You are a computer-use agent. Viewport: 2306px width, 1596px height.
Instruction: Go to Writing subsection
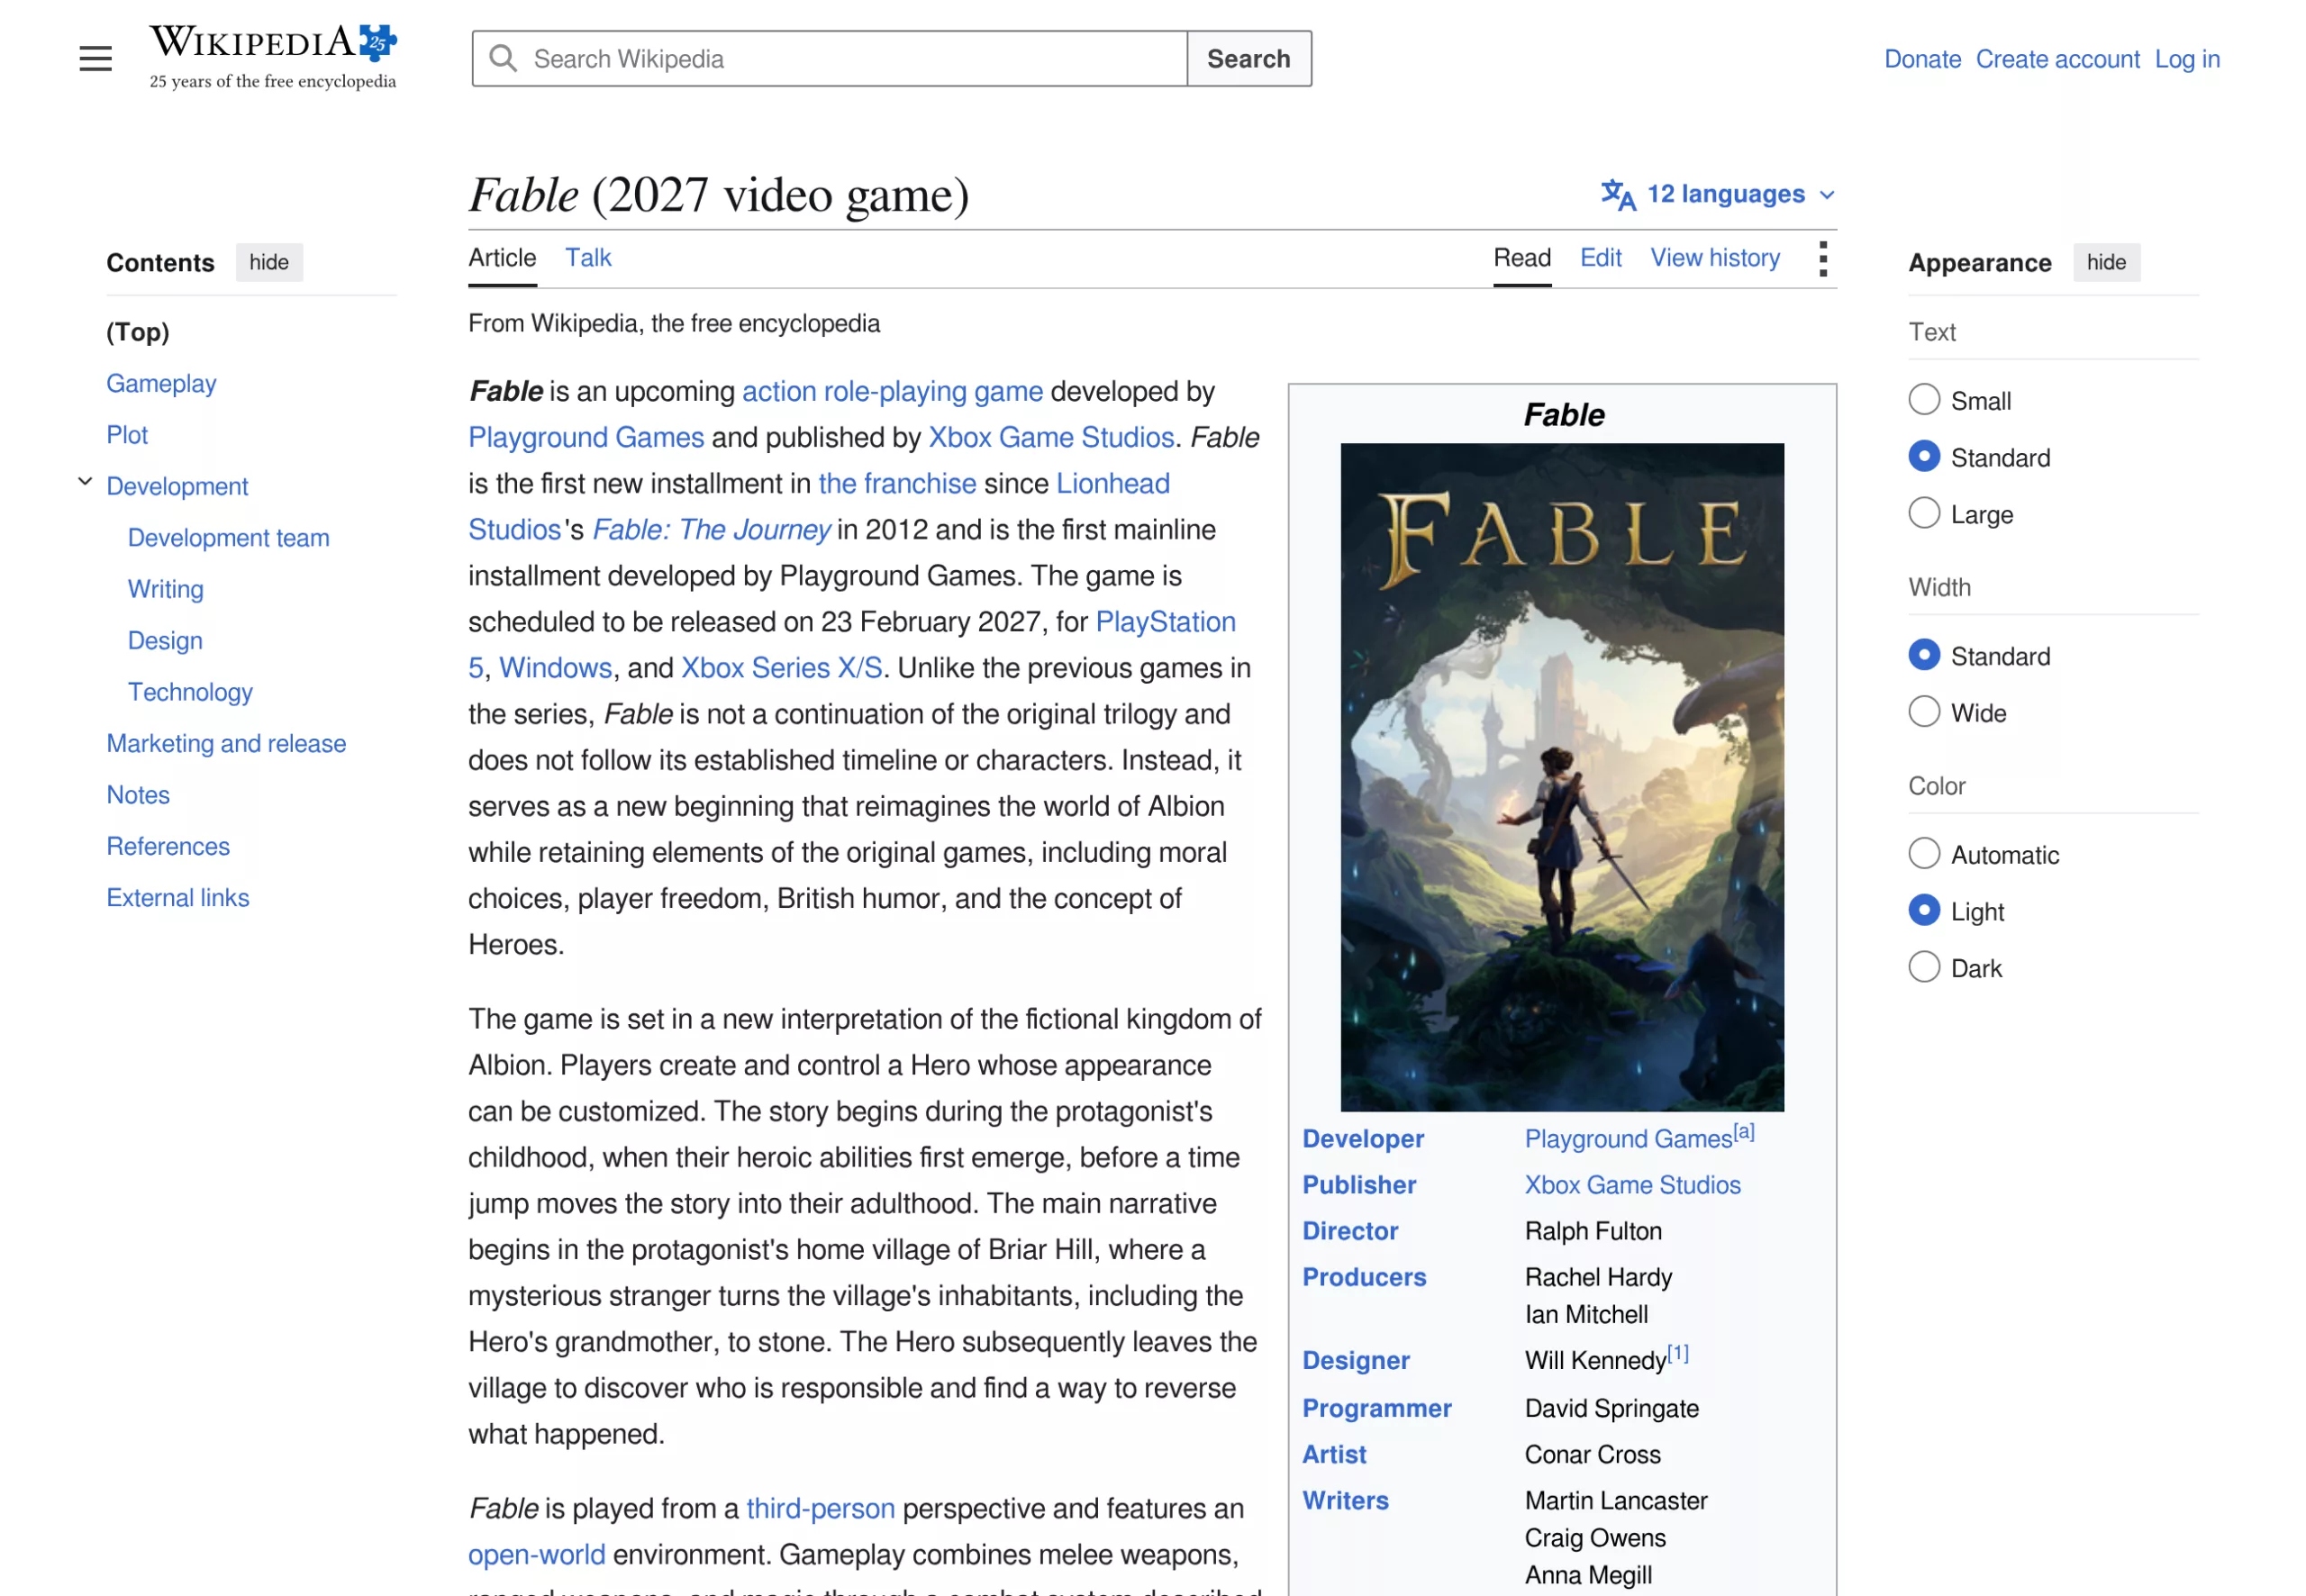[x=166, y=589]
